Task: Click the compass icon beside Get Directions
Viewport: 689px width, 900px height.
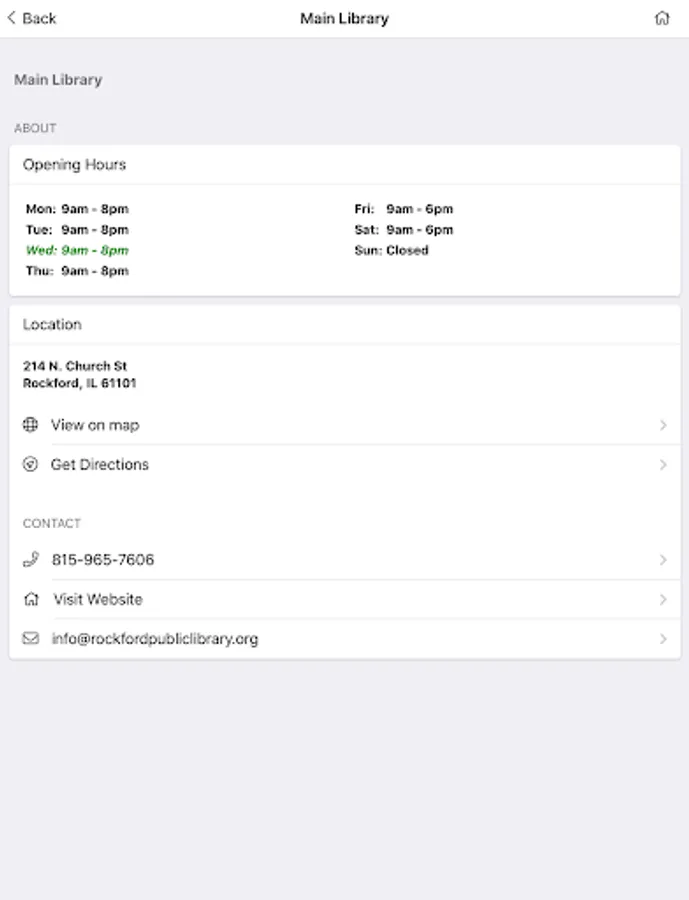Action: (30, 465)
